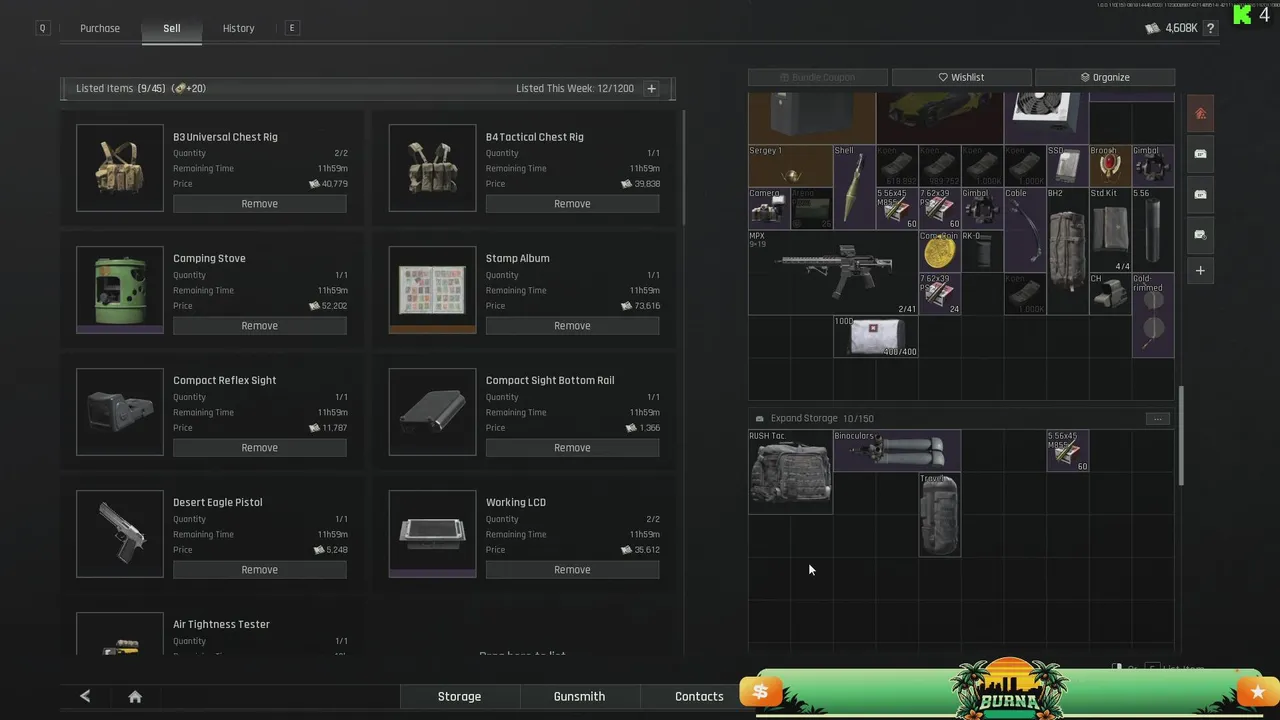Viewport: 1280px width, 720px height.
Task: Remove the B4 Tactical Chest Rig listing
Action: 572,204
